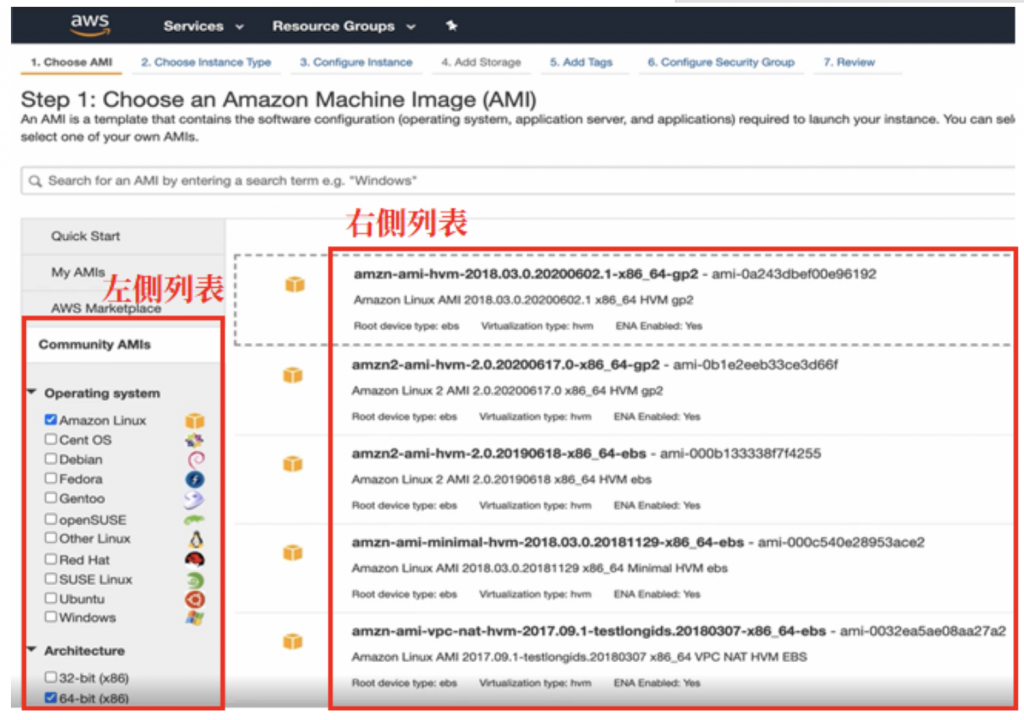Screen dimensions: 1024x720
Task: Check the Ubuntu checkbox
Action: click(51, 598)
